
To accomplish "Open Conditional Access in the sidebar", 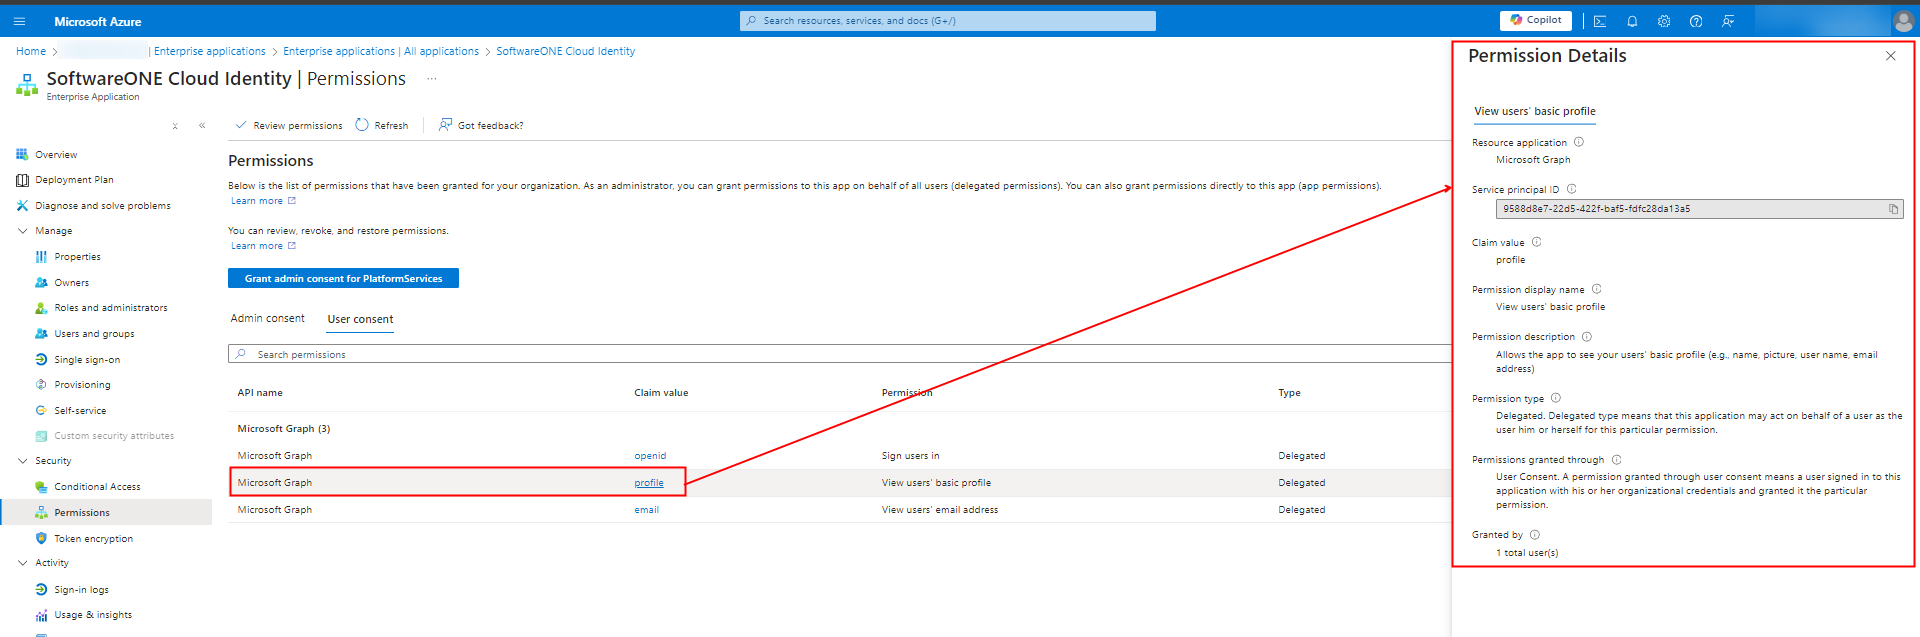I will [x=97, y=487].
